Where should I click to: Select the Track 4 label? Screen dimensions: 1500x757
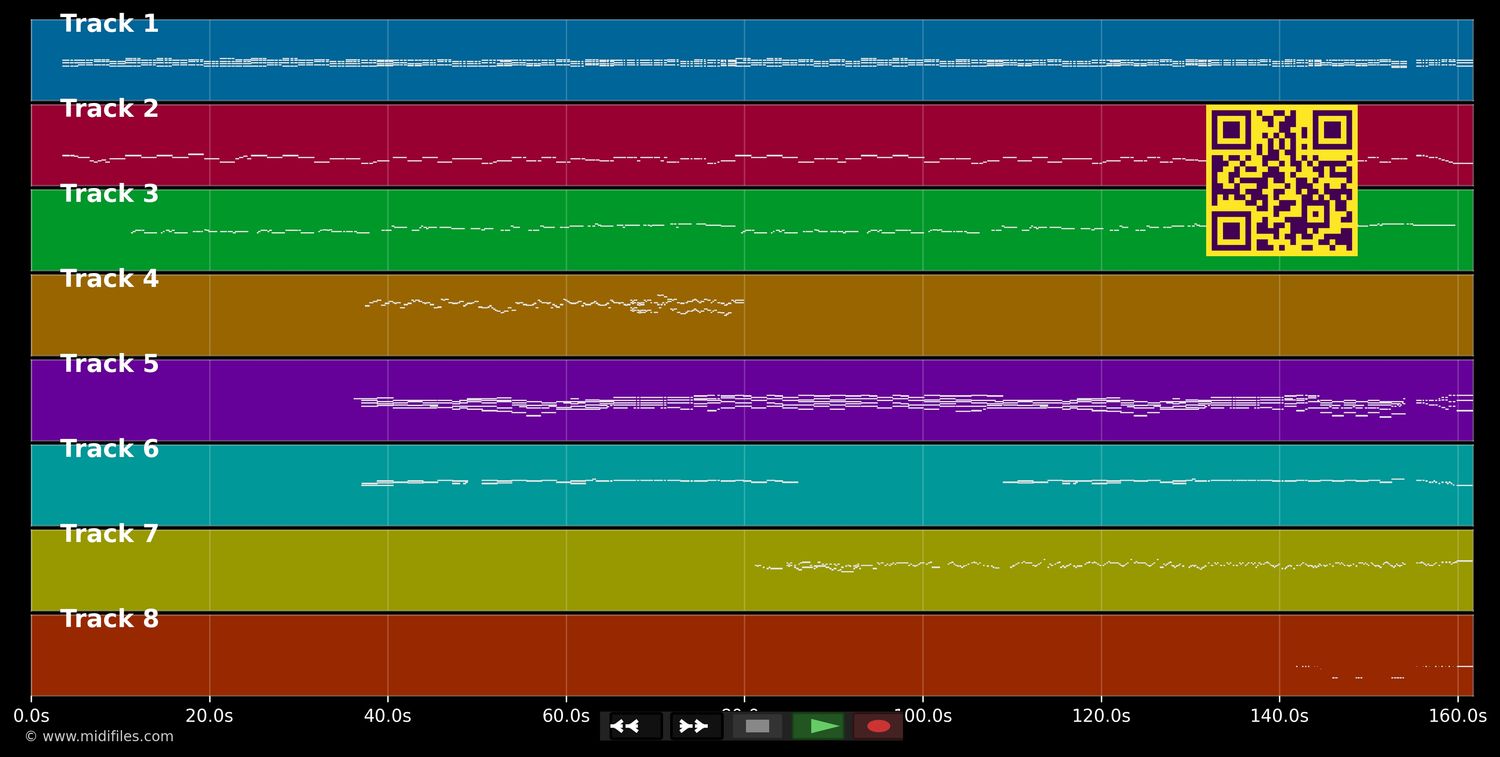tap(109, 279)
